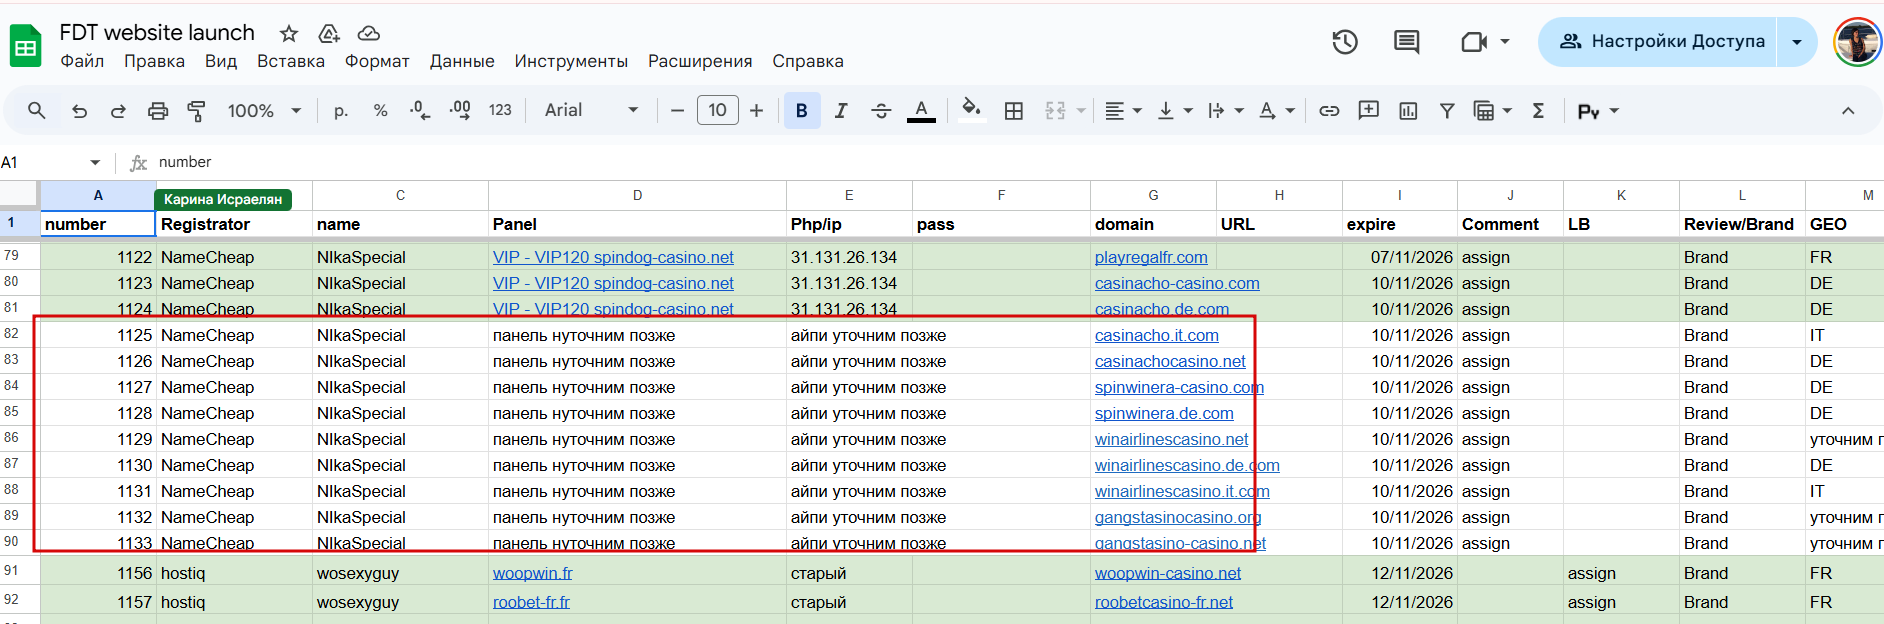Format as currency rubles
The width and height of the screenshot is (1884, 624).
(341, 111)
